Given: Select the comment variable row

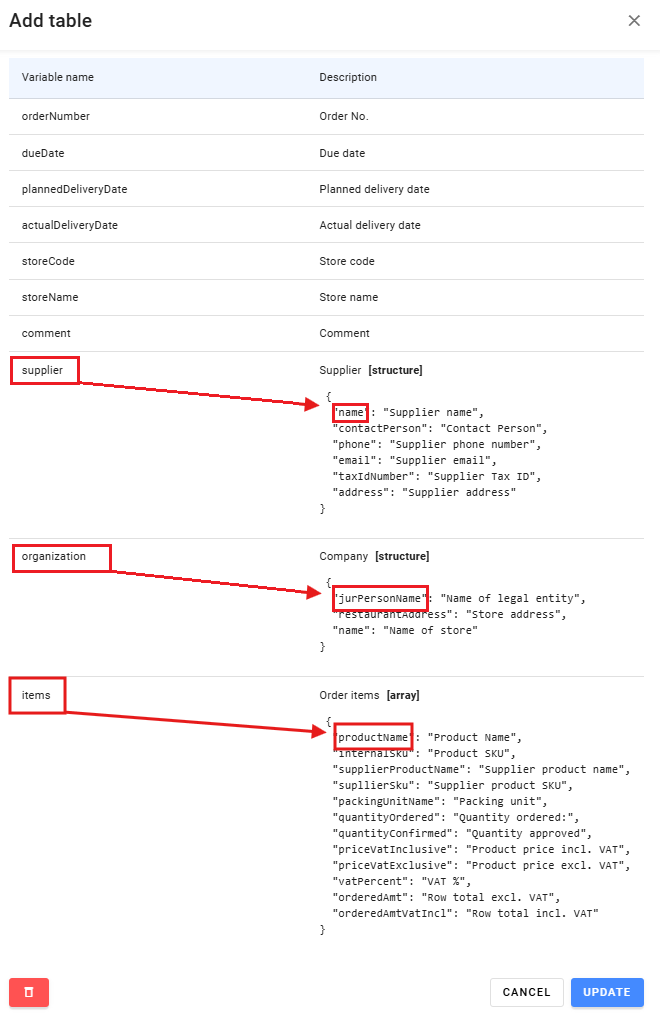Looking at the screenshot, I should (x=326, y=333).
